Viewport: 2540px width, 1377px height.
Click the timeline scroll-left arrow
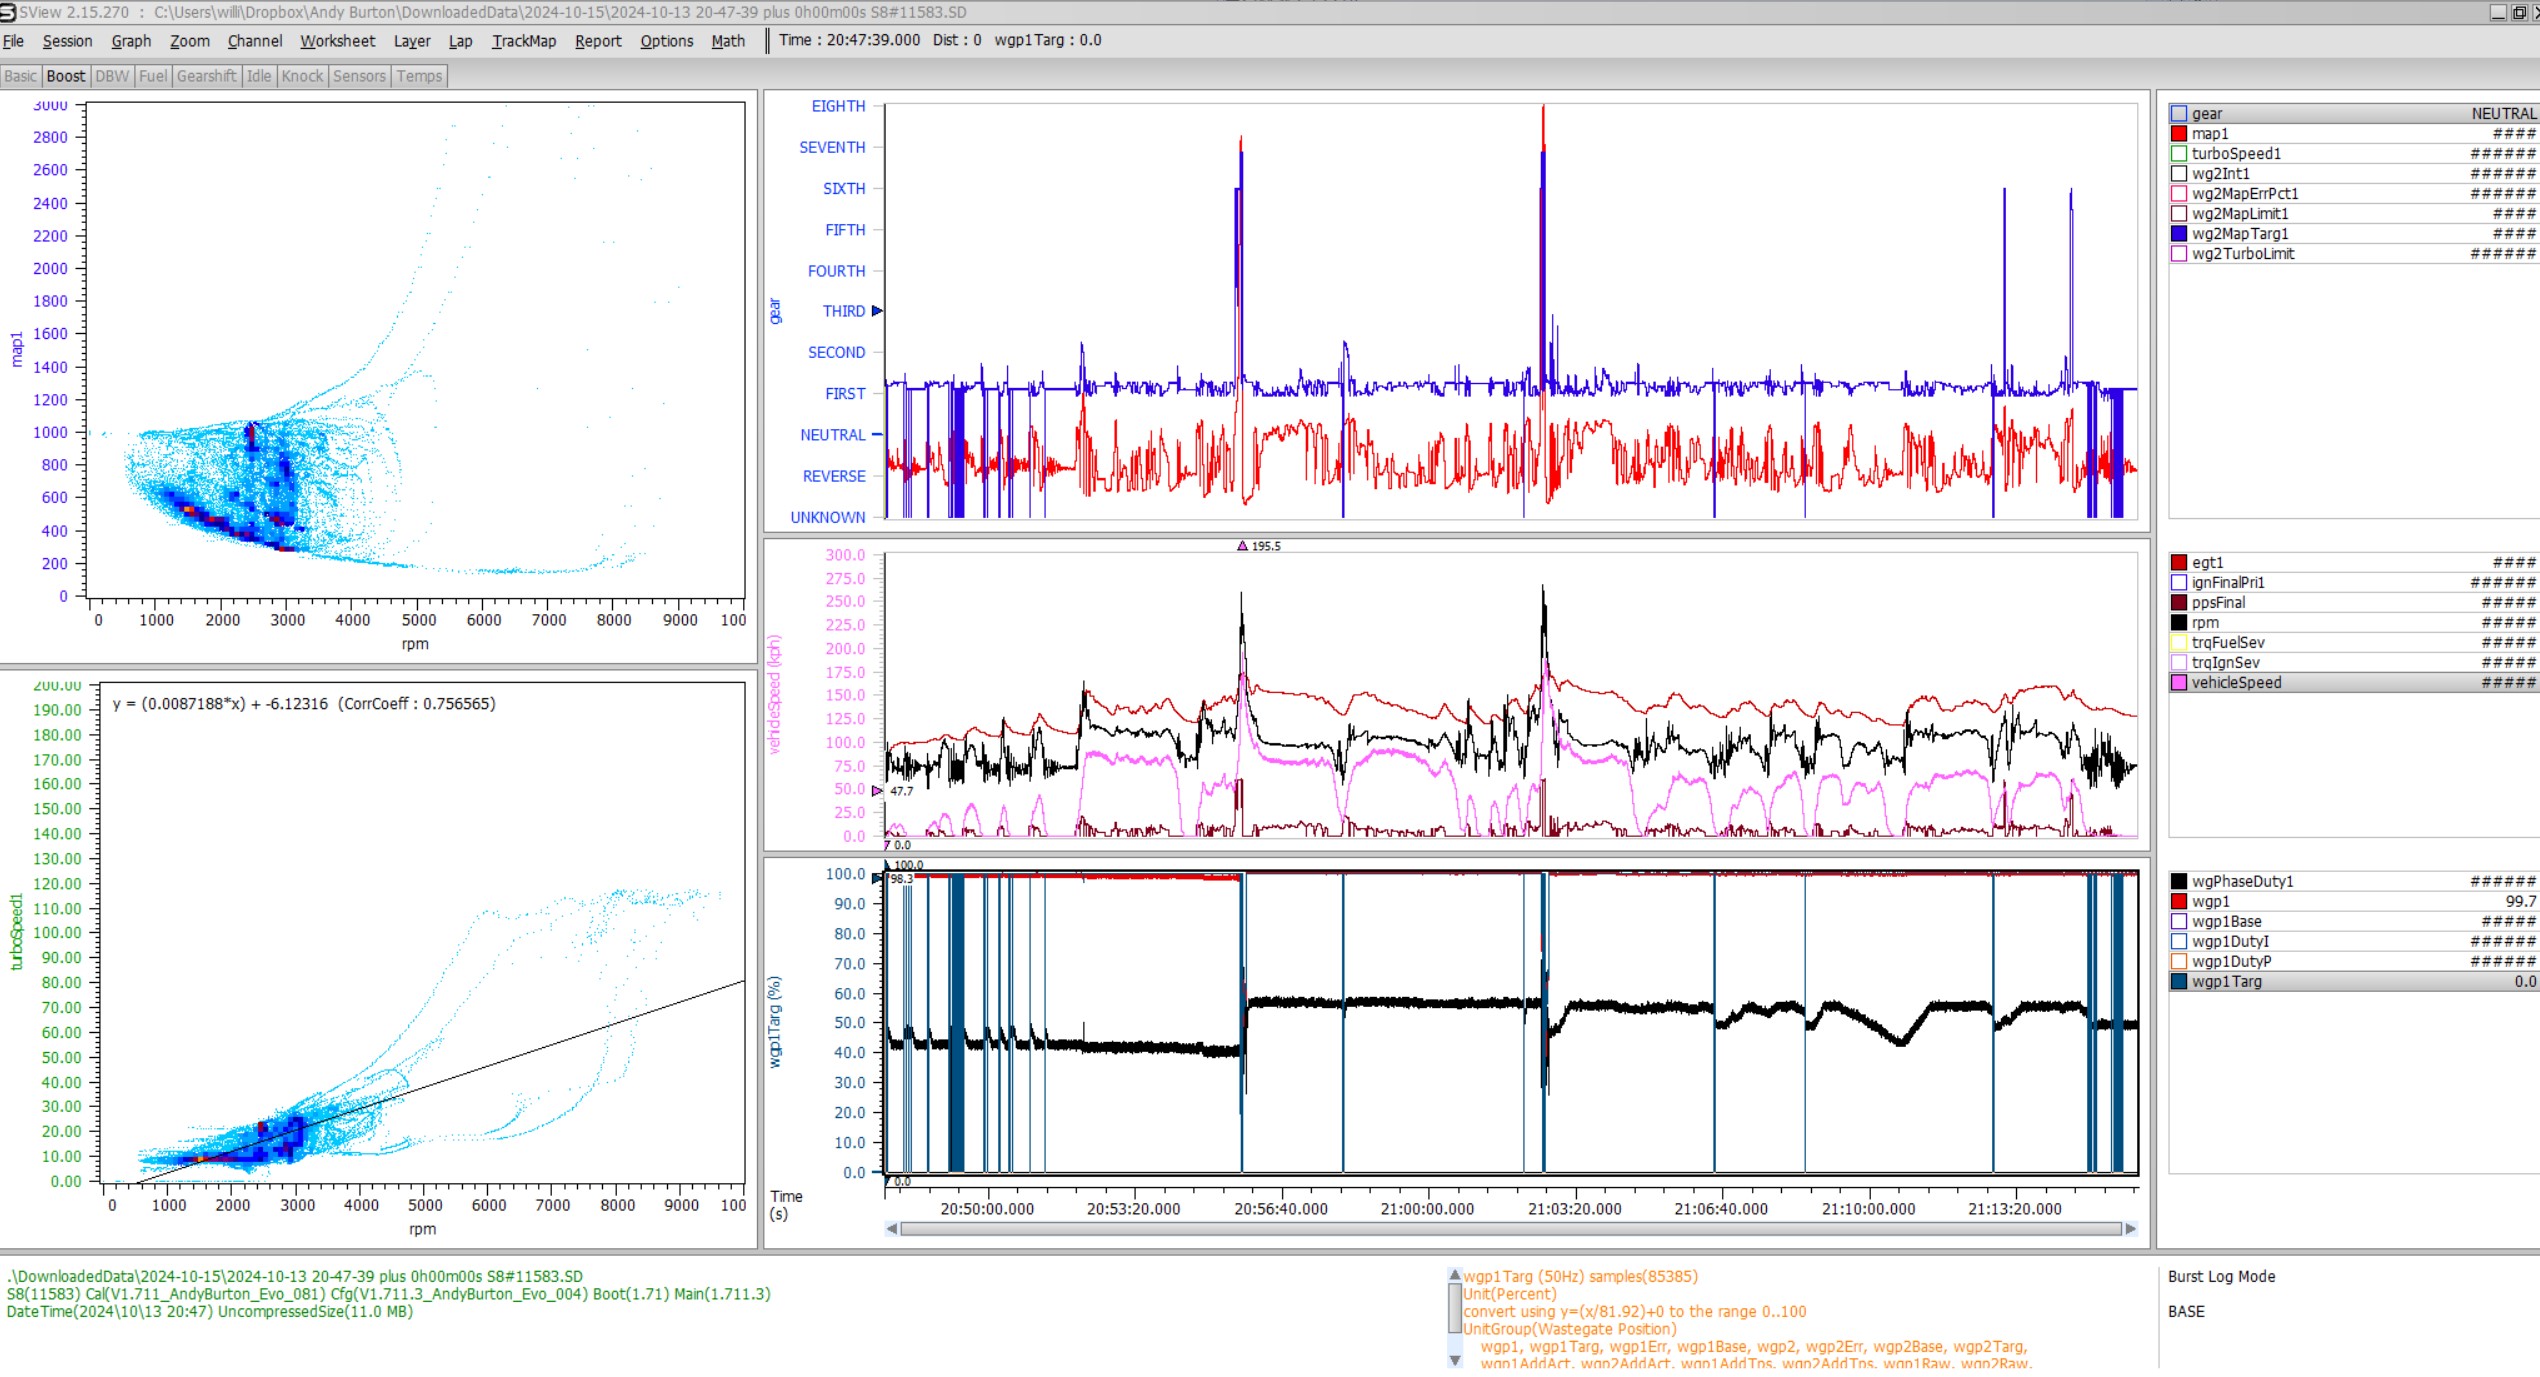pos(891,1229)
